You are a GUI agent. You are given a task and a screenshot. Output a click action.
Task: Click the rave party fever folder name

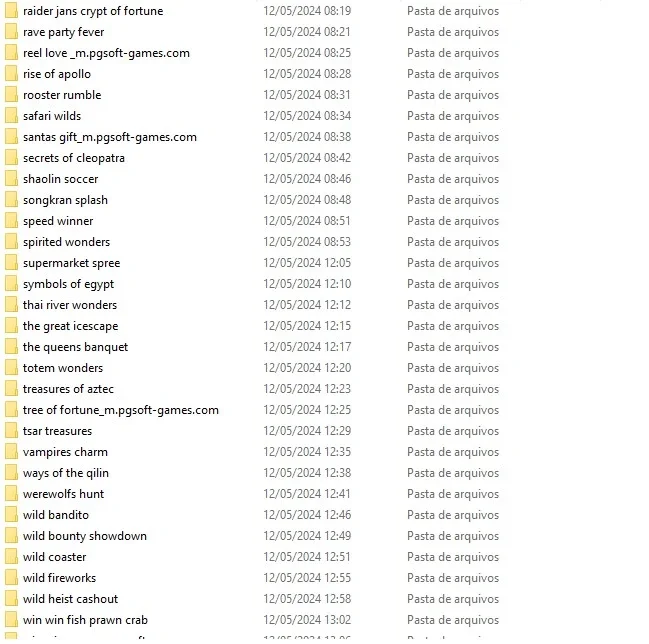63,32
